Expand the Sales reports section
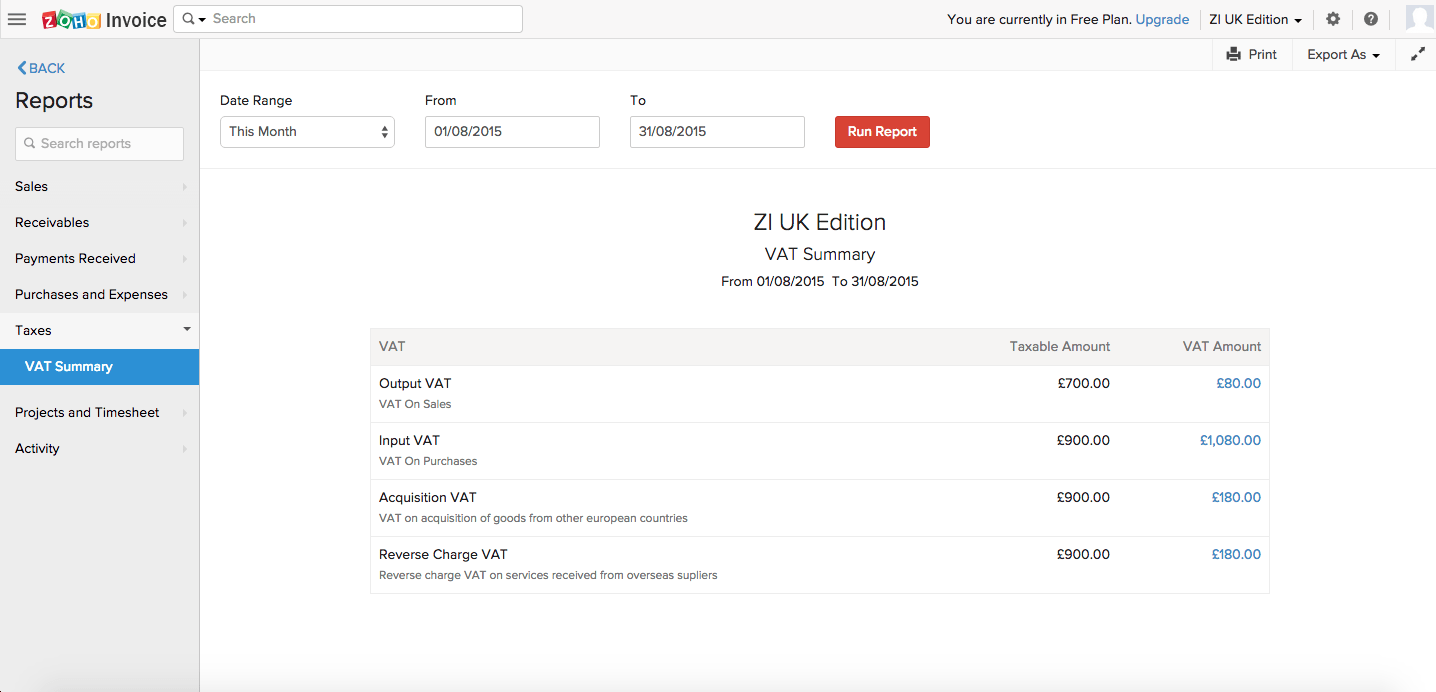 pyautogui.click(x=99, y=187)
